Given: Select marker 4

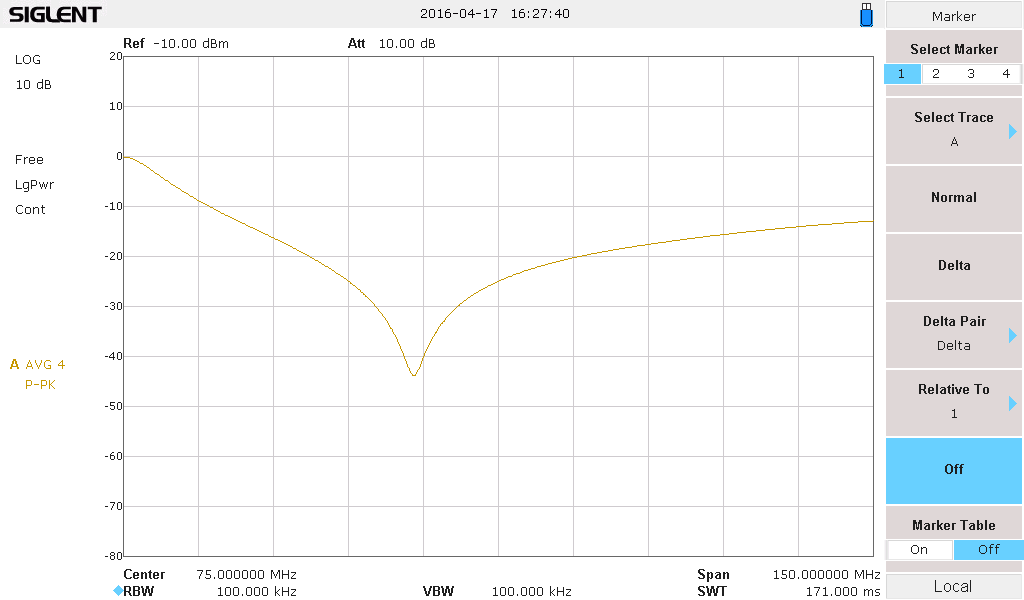Looking at the screenshot, I should (x=1006, y=74).
